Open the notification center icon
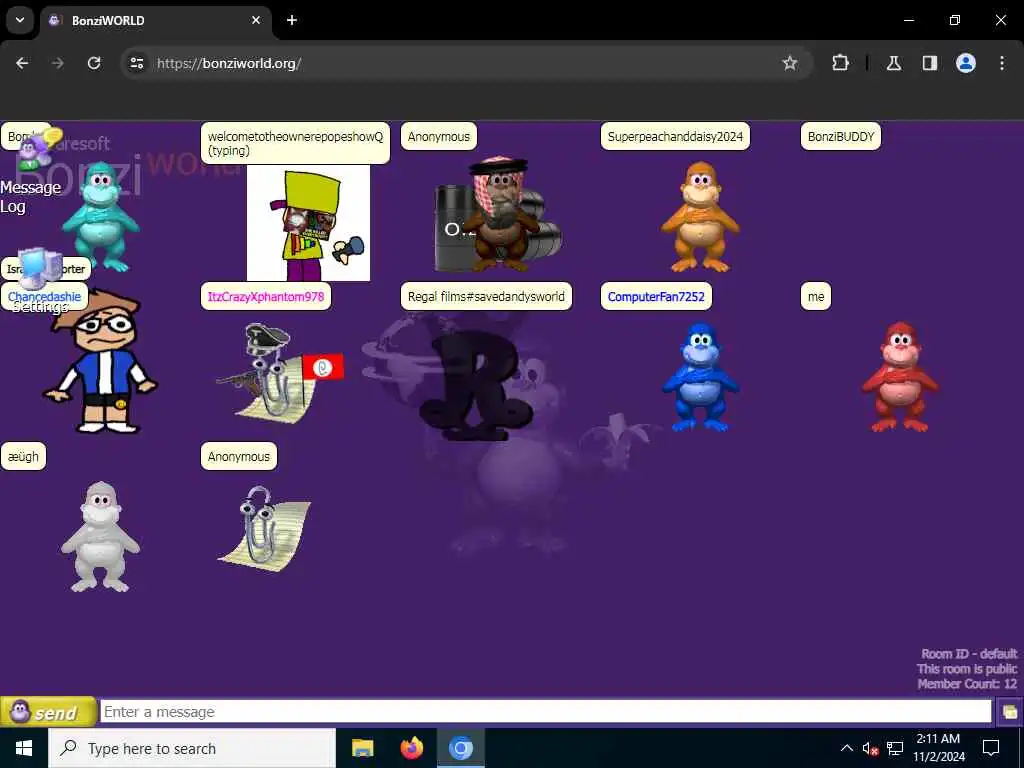This screenshot has width=1024, height=768. tap(991, 748)
